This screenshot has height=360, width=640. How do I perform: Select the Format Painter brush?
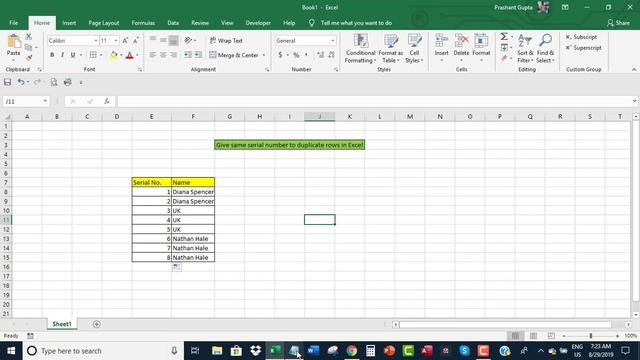click(x=29, y=58)
